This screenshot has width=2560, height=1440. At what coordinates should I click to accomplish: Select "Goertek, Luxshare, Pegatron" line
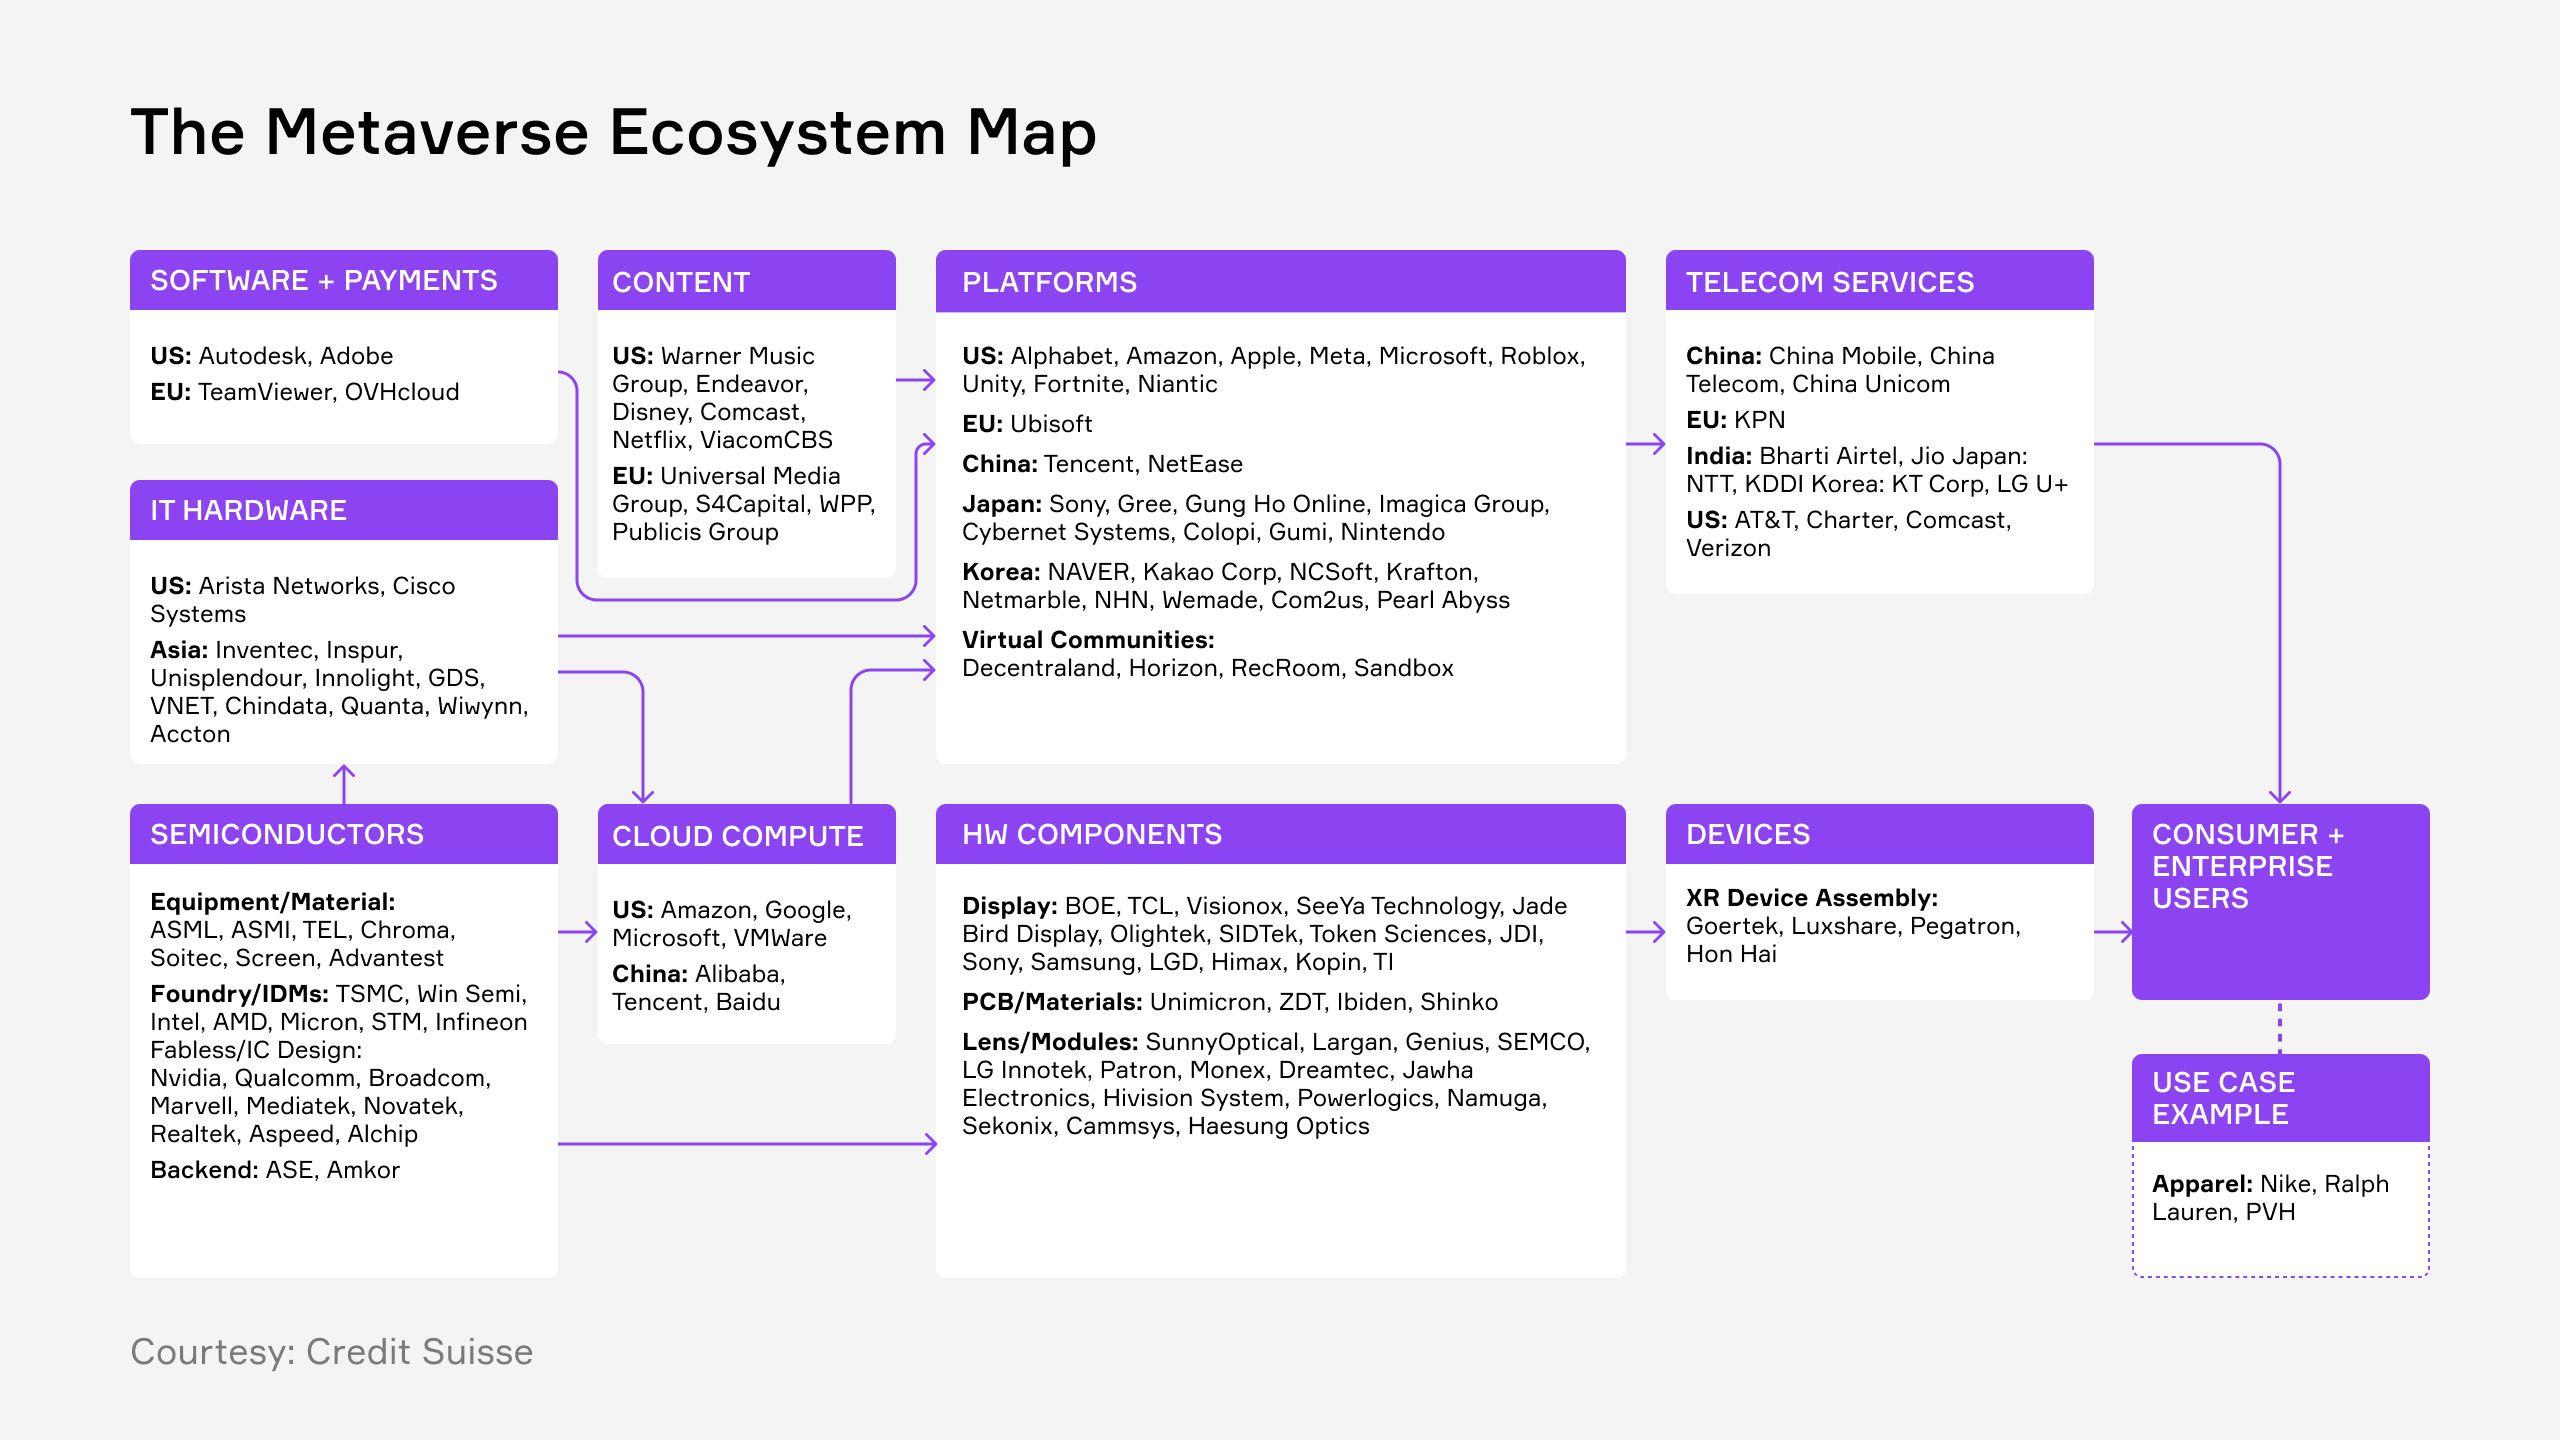click(x=1853, y=926)
